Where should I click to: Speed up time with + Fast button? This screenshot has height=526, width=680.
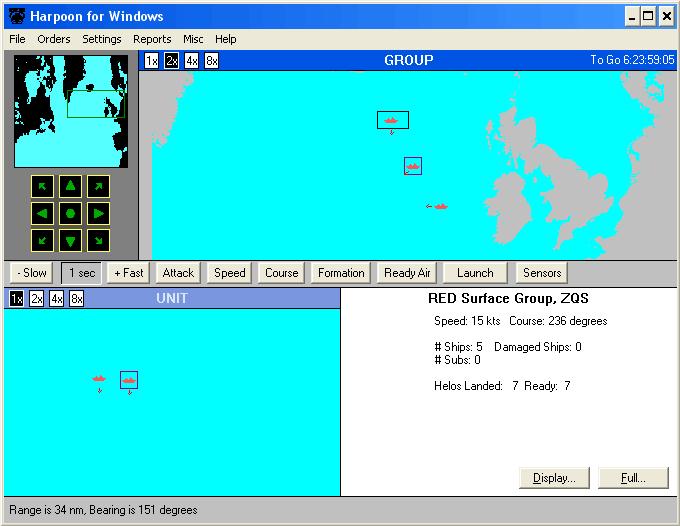pos(129,273)
